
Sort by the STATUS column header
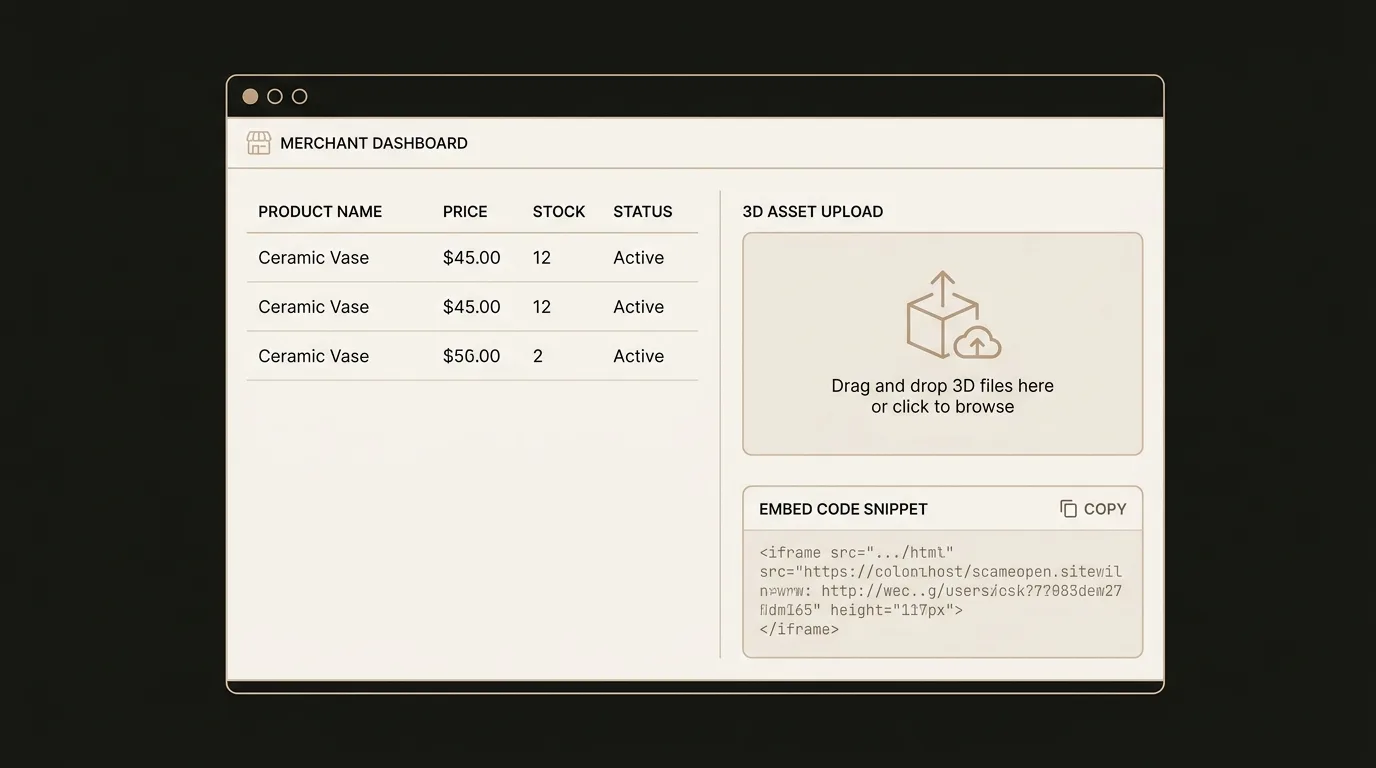point(643,212)
